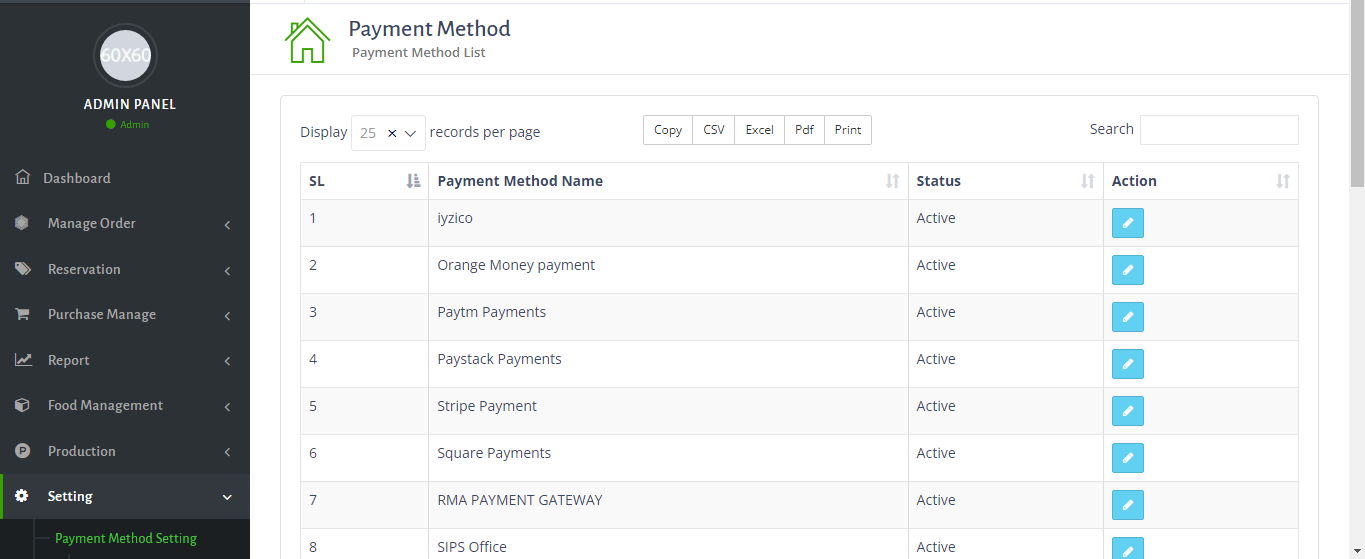The height and width of the screenshot is (559, 1365).
Task: Click inside the Search input field
Action: (1219, 130)
